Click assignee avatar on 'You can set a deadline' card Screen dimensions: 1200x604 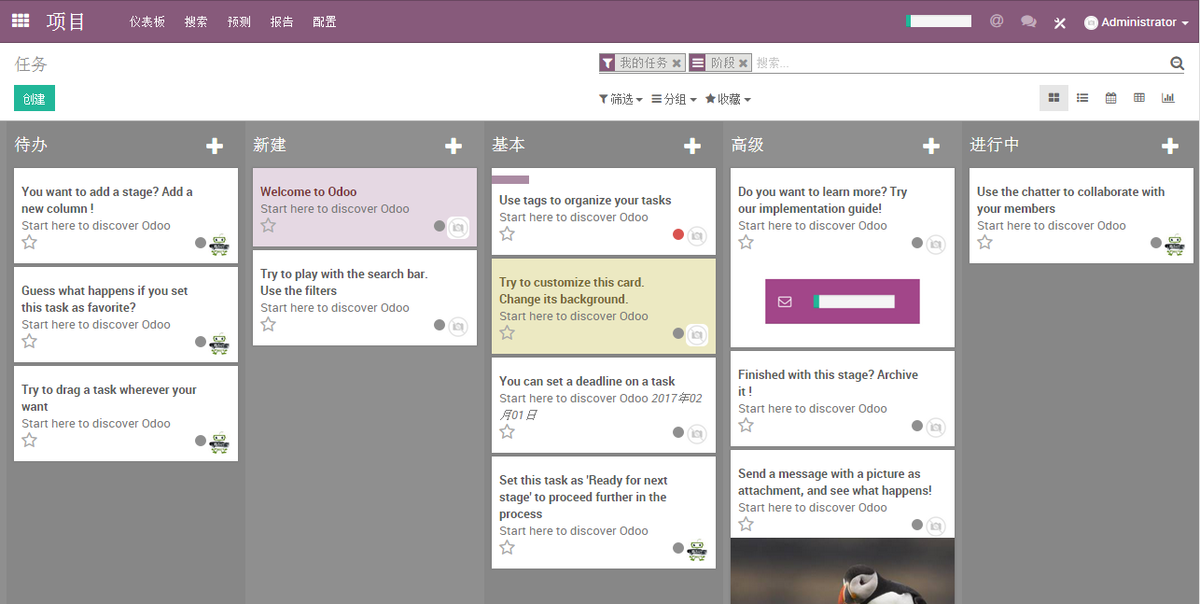point(697,434)
